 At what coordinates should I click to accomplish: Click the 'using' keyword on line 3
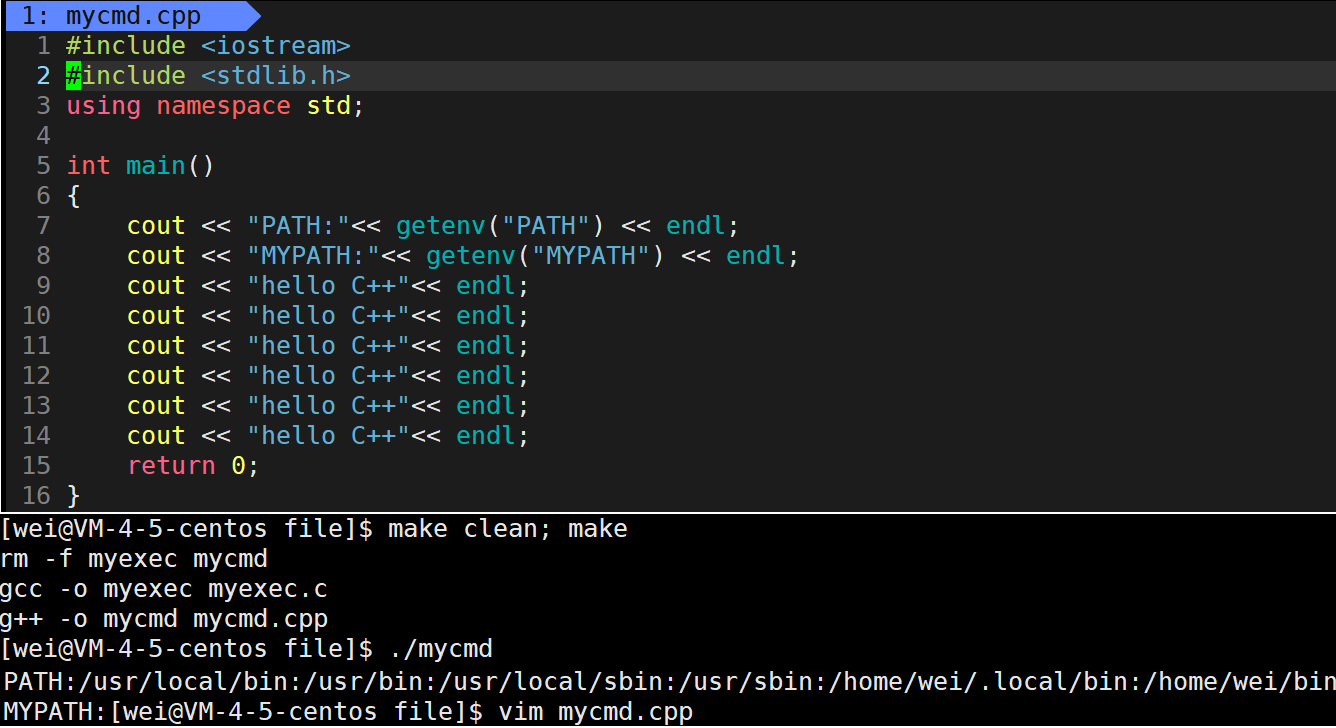pos(103,106)
